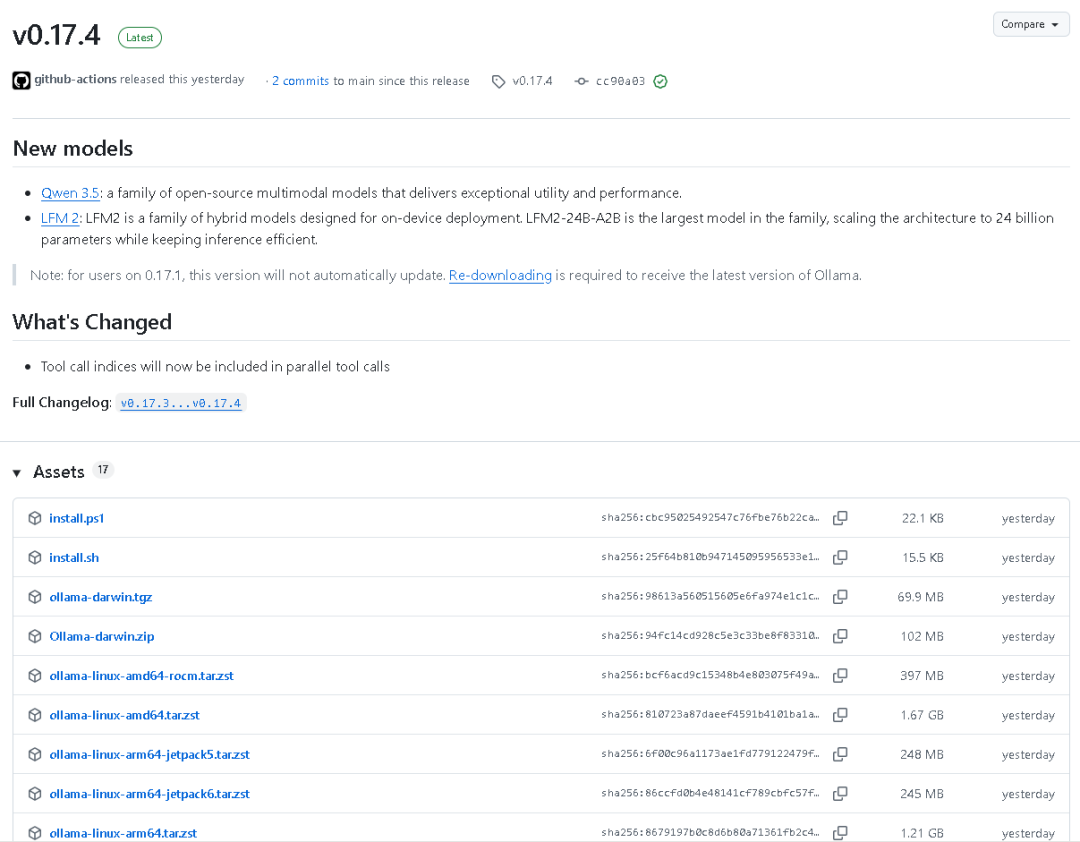Click the 248 MB size value
The image size is (1080, 842).
click(x=922, y=754)
